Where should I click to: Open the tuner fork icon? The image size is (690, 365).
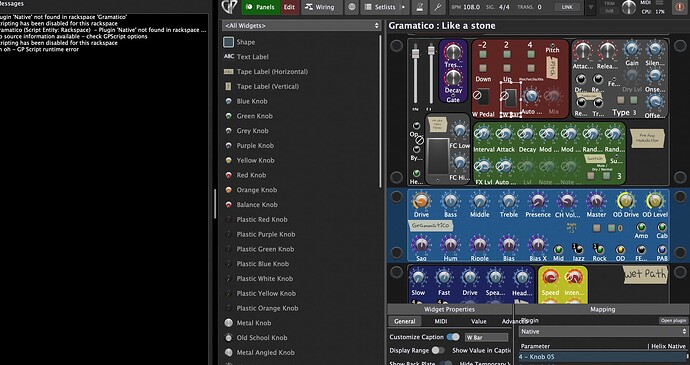click(437, 7)
